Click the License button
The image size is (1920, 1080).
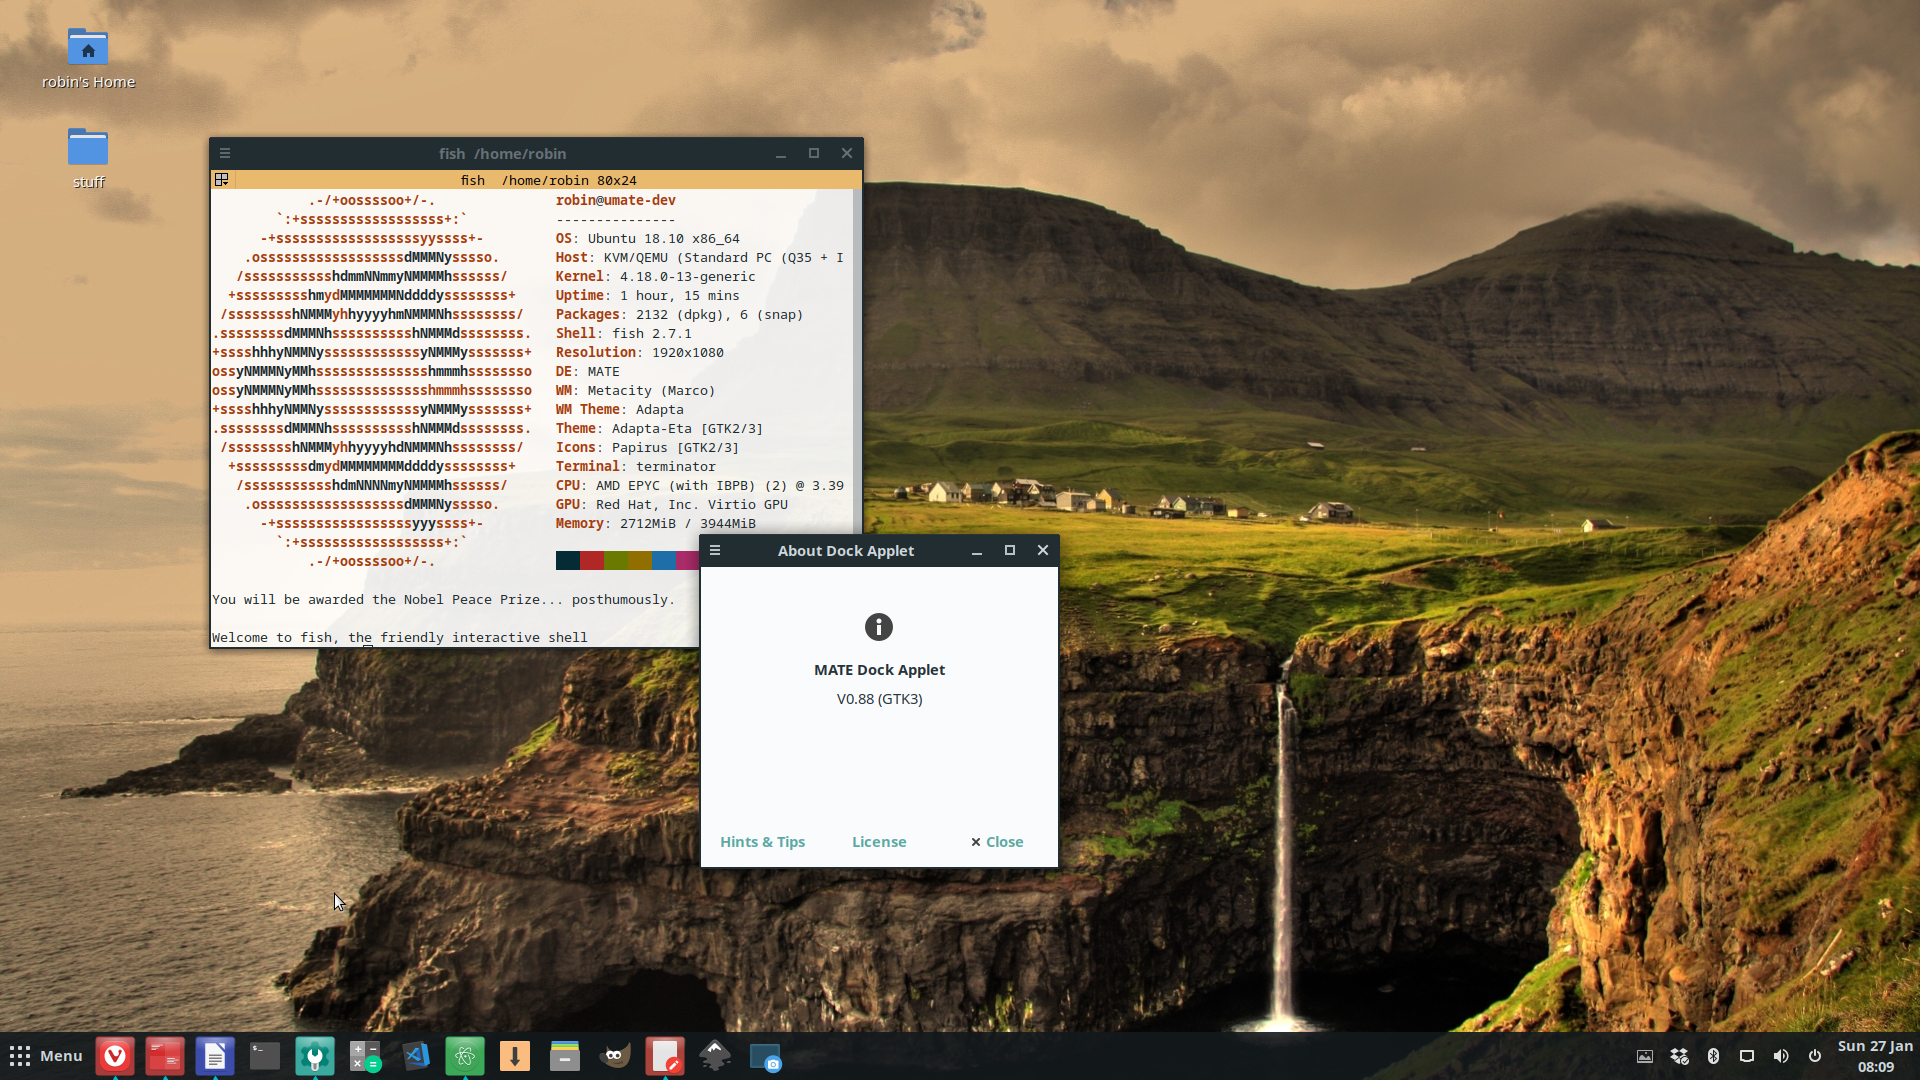pyautogui.click(x=879, y=842)
